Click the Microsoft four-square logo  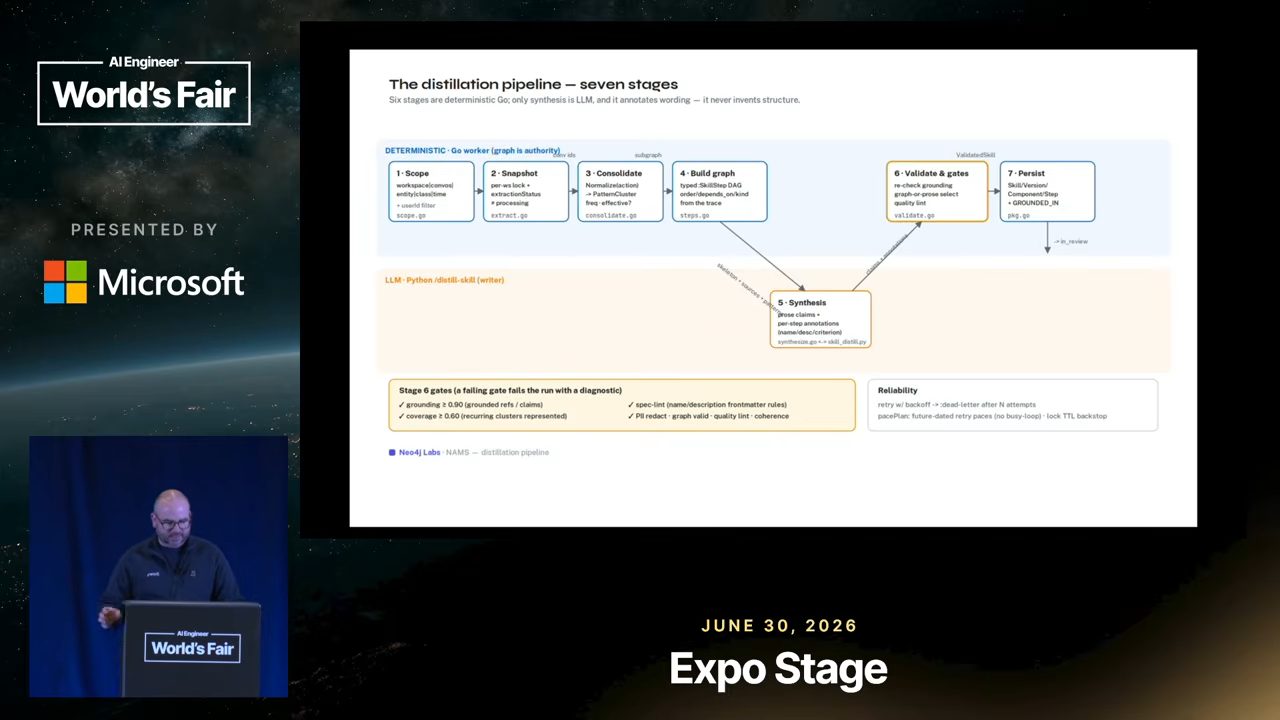pos(65,282)
